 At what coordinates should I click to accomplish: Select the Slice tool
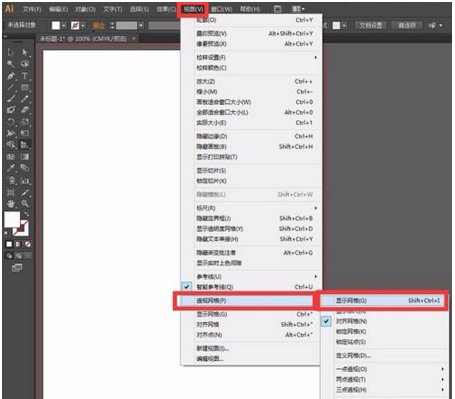coord(25,192)
